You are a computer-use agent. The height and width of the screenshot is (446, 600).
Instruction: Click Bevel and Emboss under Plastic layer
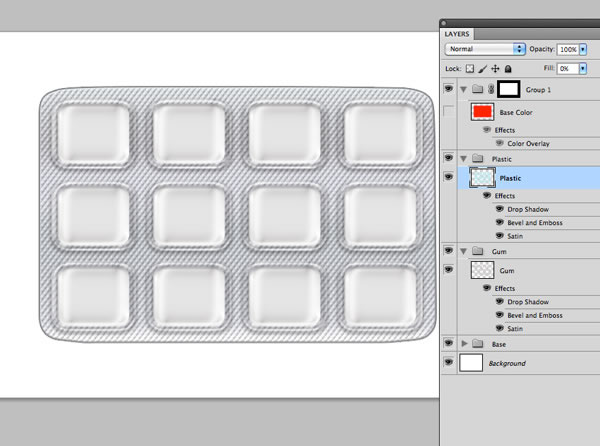click(x=535, y=223)
